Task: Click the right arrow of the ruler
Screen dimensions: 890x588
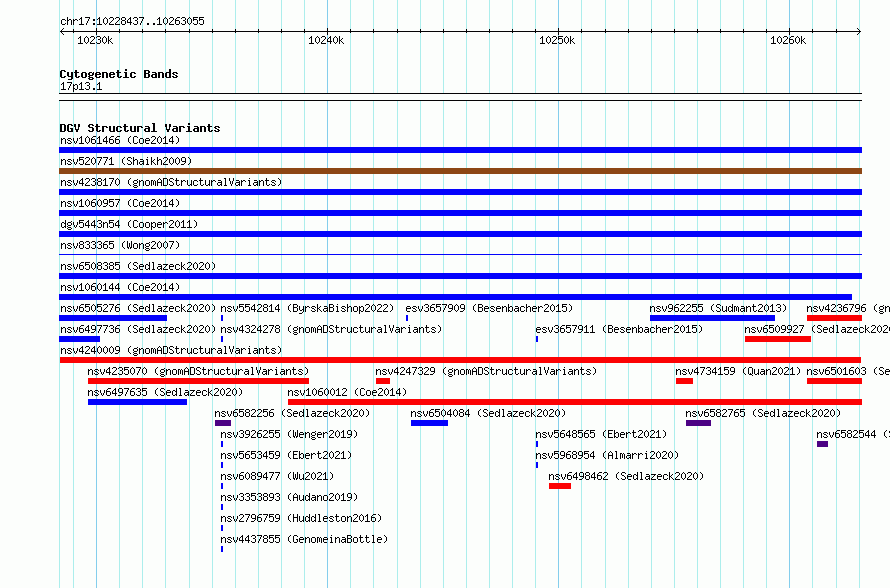Action: [x=859, y=32]
